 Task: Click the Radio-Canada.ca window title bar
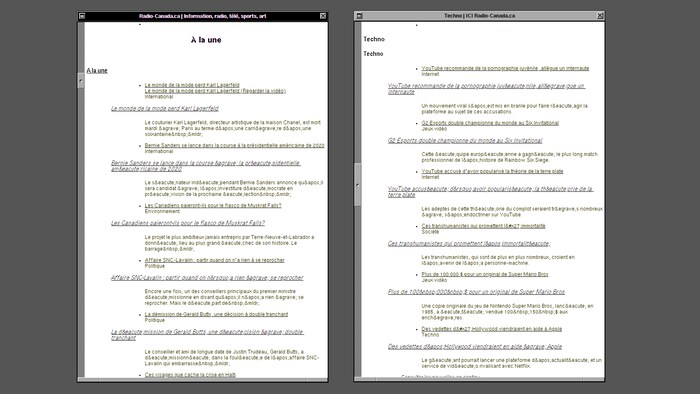(202, 16)
